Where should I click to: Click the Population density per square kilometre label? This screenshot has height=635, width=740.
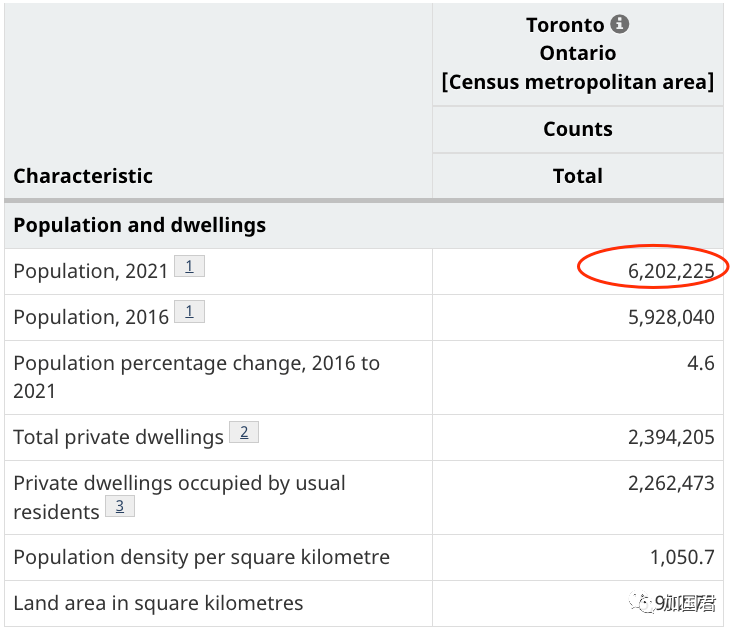(x=201, y=557)
